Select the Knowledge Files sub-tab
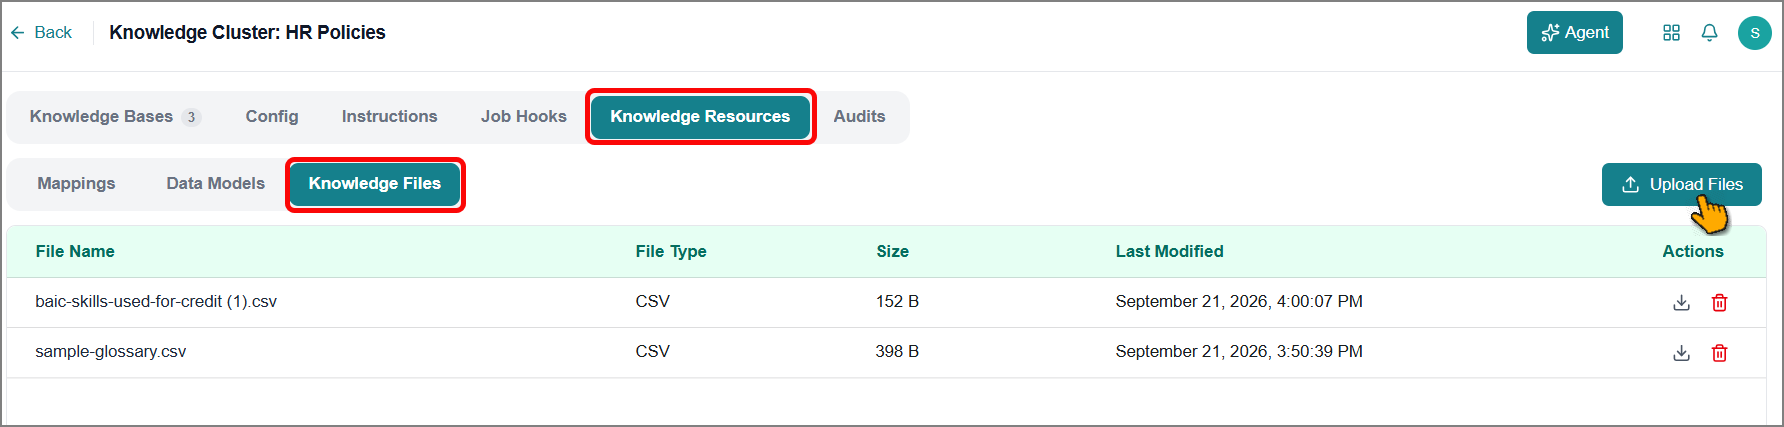Screen dimensions: 1784x427 pos(375,184)
